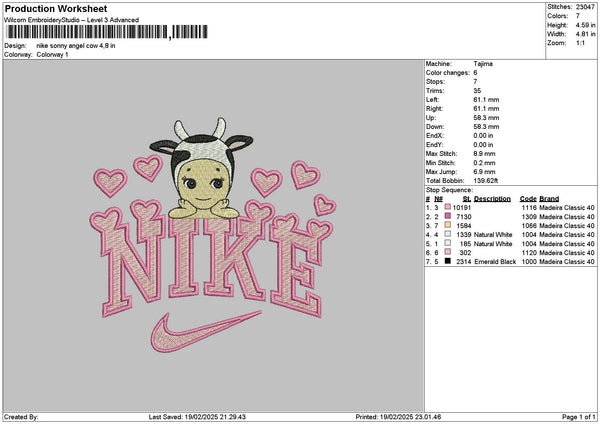The image size is (600, 424).
Task: Click the light pink swatch in stop row 1
Action: point(448,206)
